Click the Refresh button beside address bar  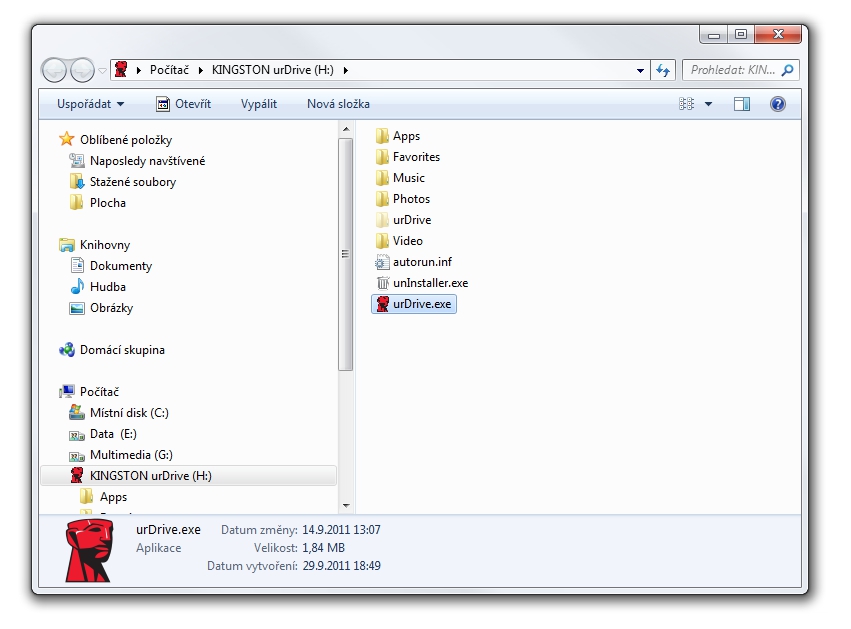[x=663, y=70]
